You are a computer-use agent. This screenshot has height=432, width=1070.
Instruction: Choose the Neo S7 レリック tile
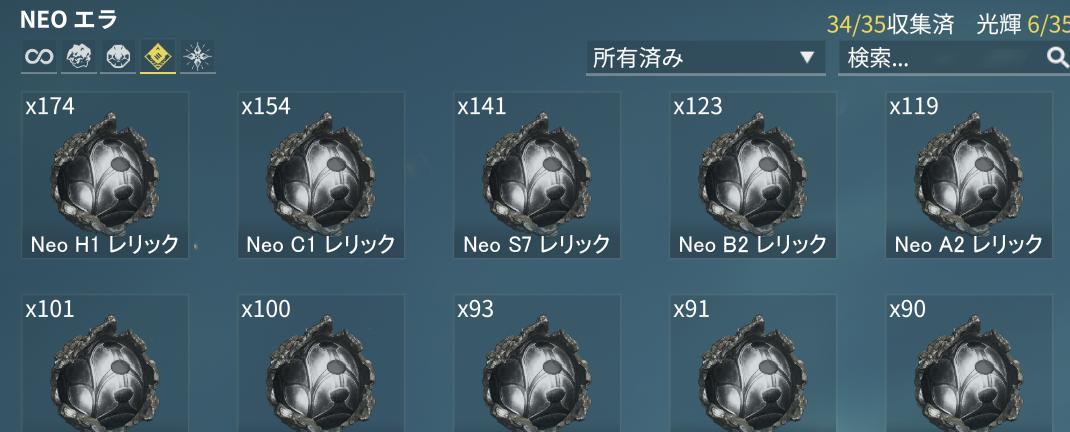tap(537, 175)
